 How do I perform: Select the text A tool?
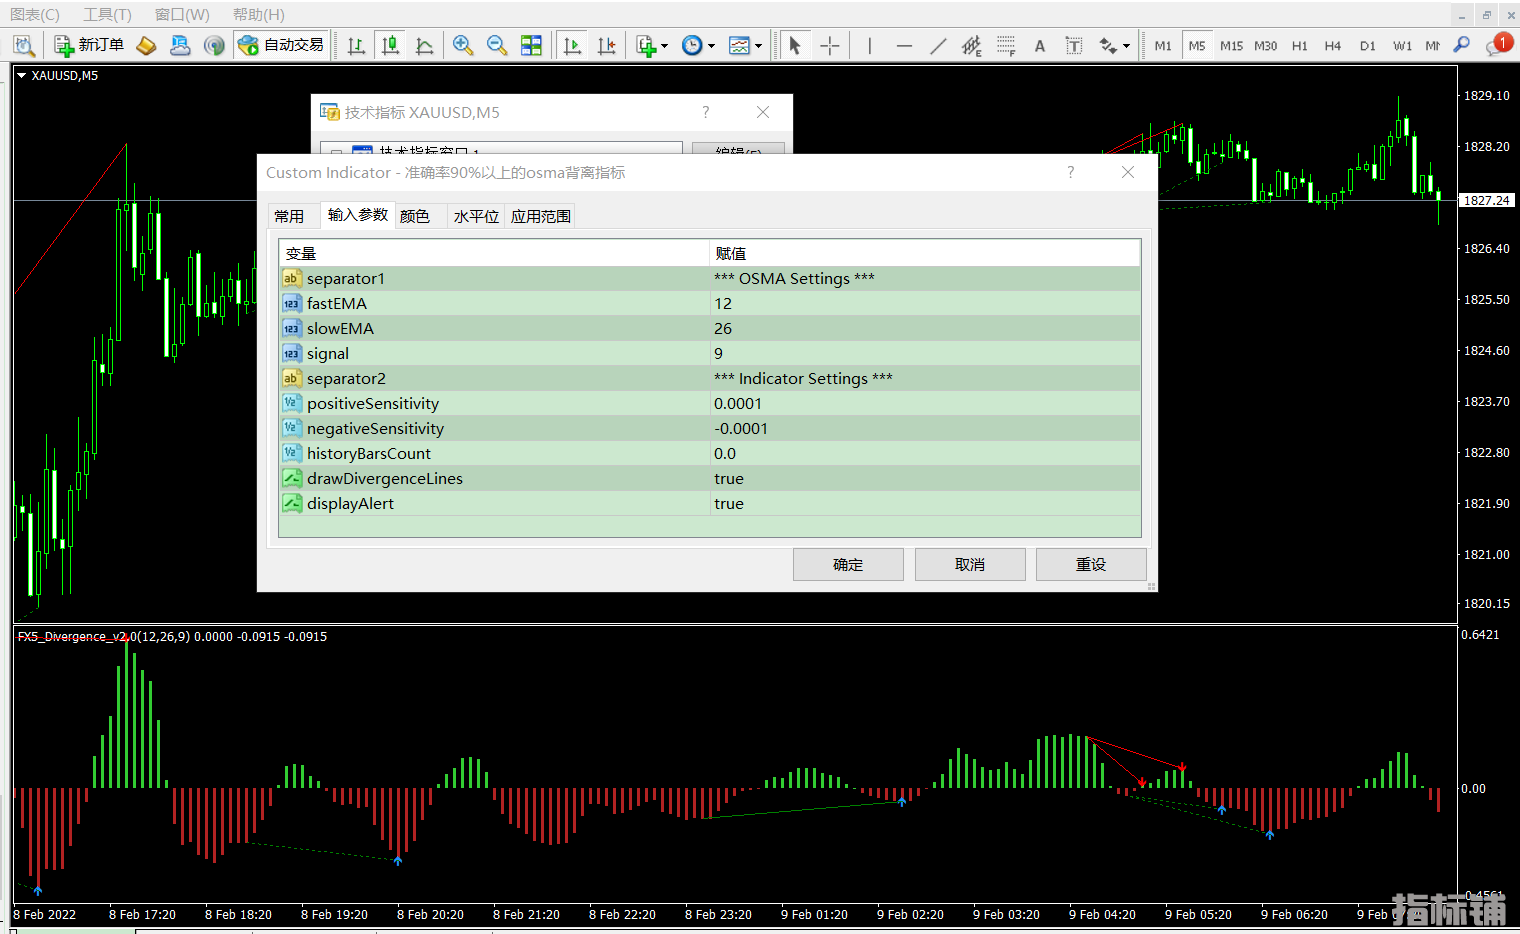pos(1040,45)
